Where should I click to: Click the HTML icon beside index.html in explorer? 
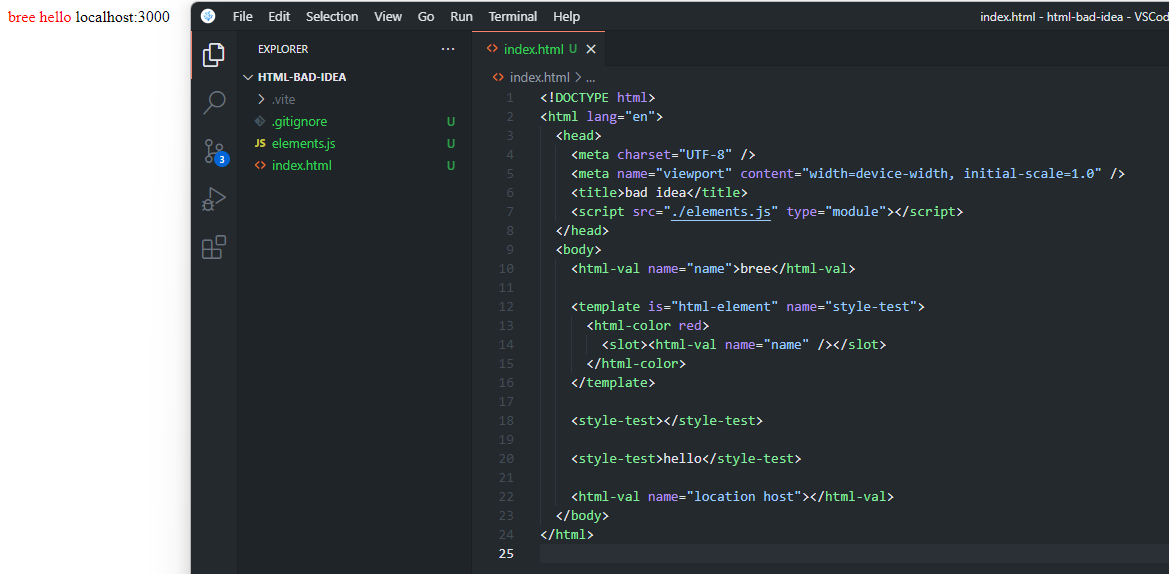tap(259, 165)
